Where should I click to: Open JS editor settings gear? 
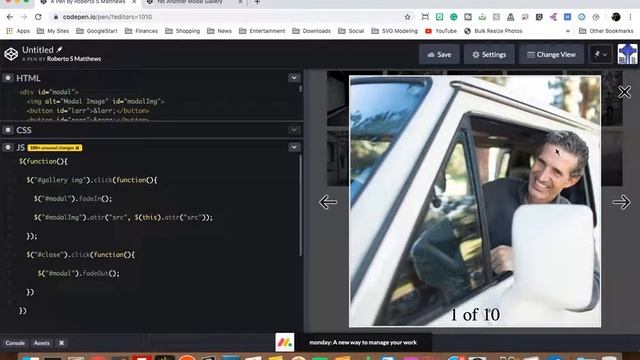click(8, 147)
